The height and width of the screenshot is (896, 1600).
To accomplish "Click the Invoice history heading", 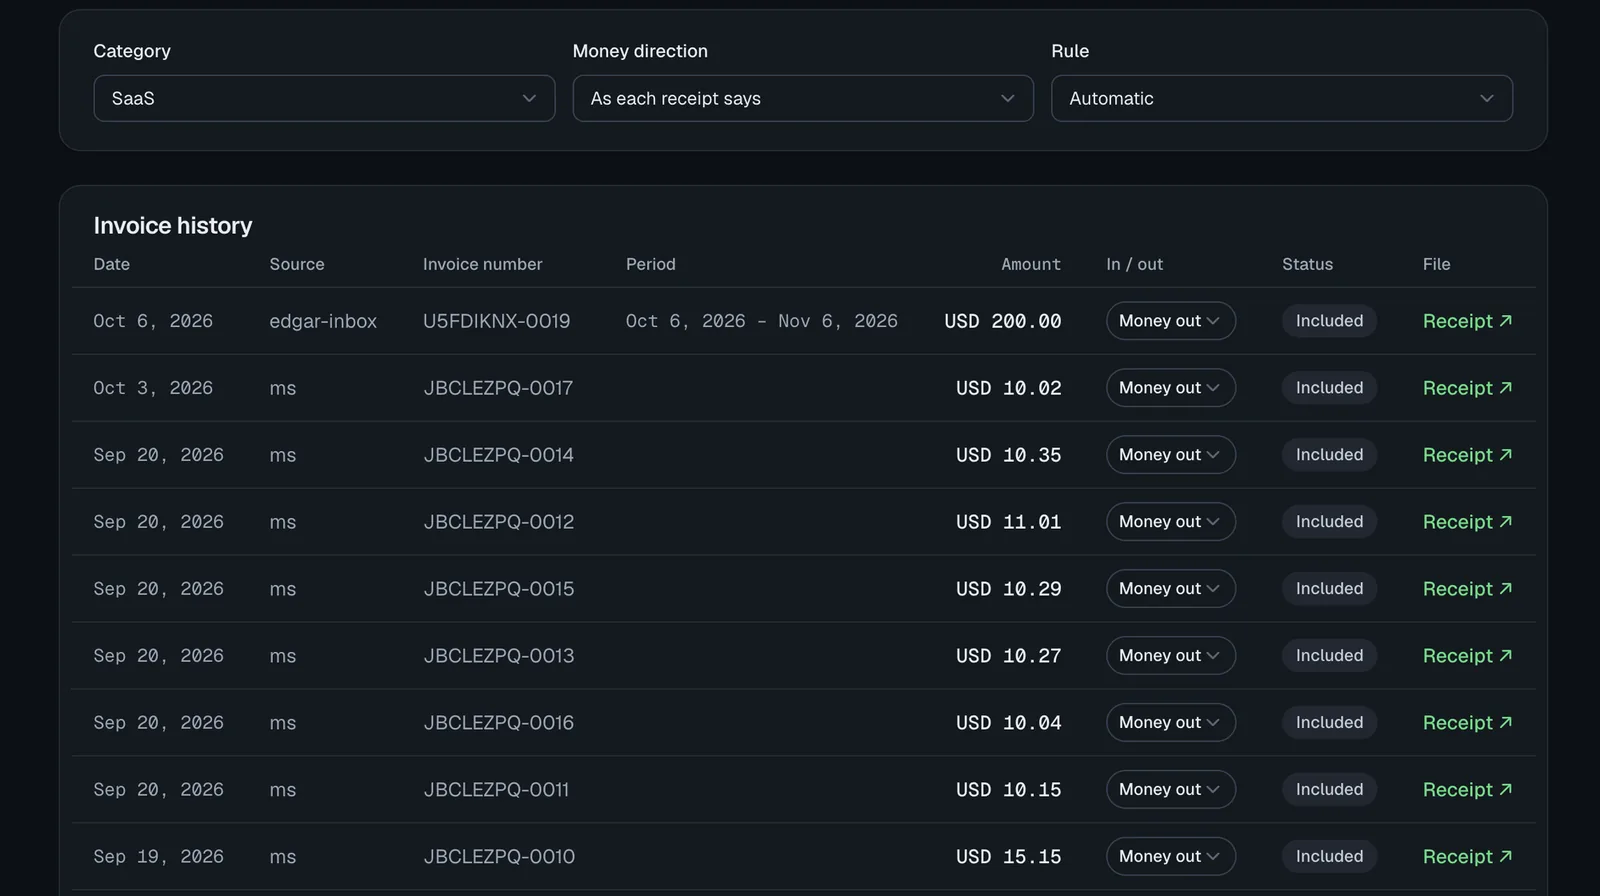I will click(173, 226).
